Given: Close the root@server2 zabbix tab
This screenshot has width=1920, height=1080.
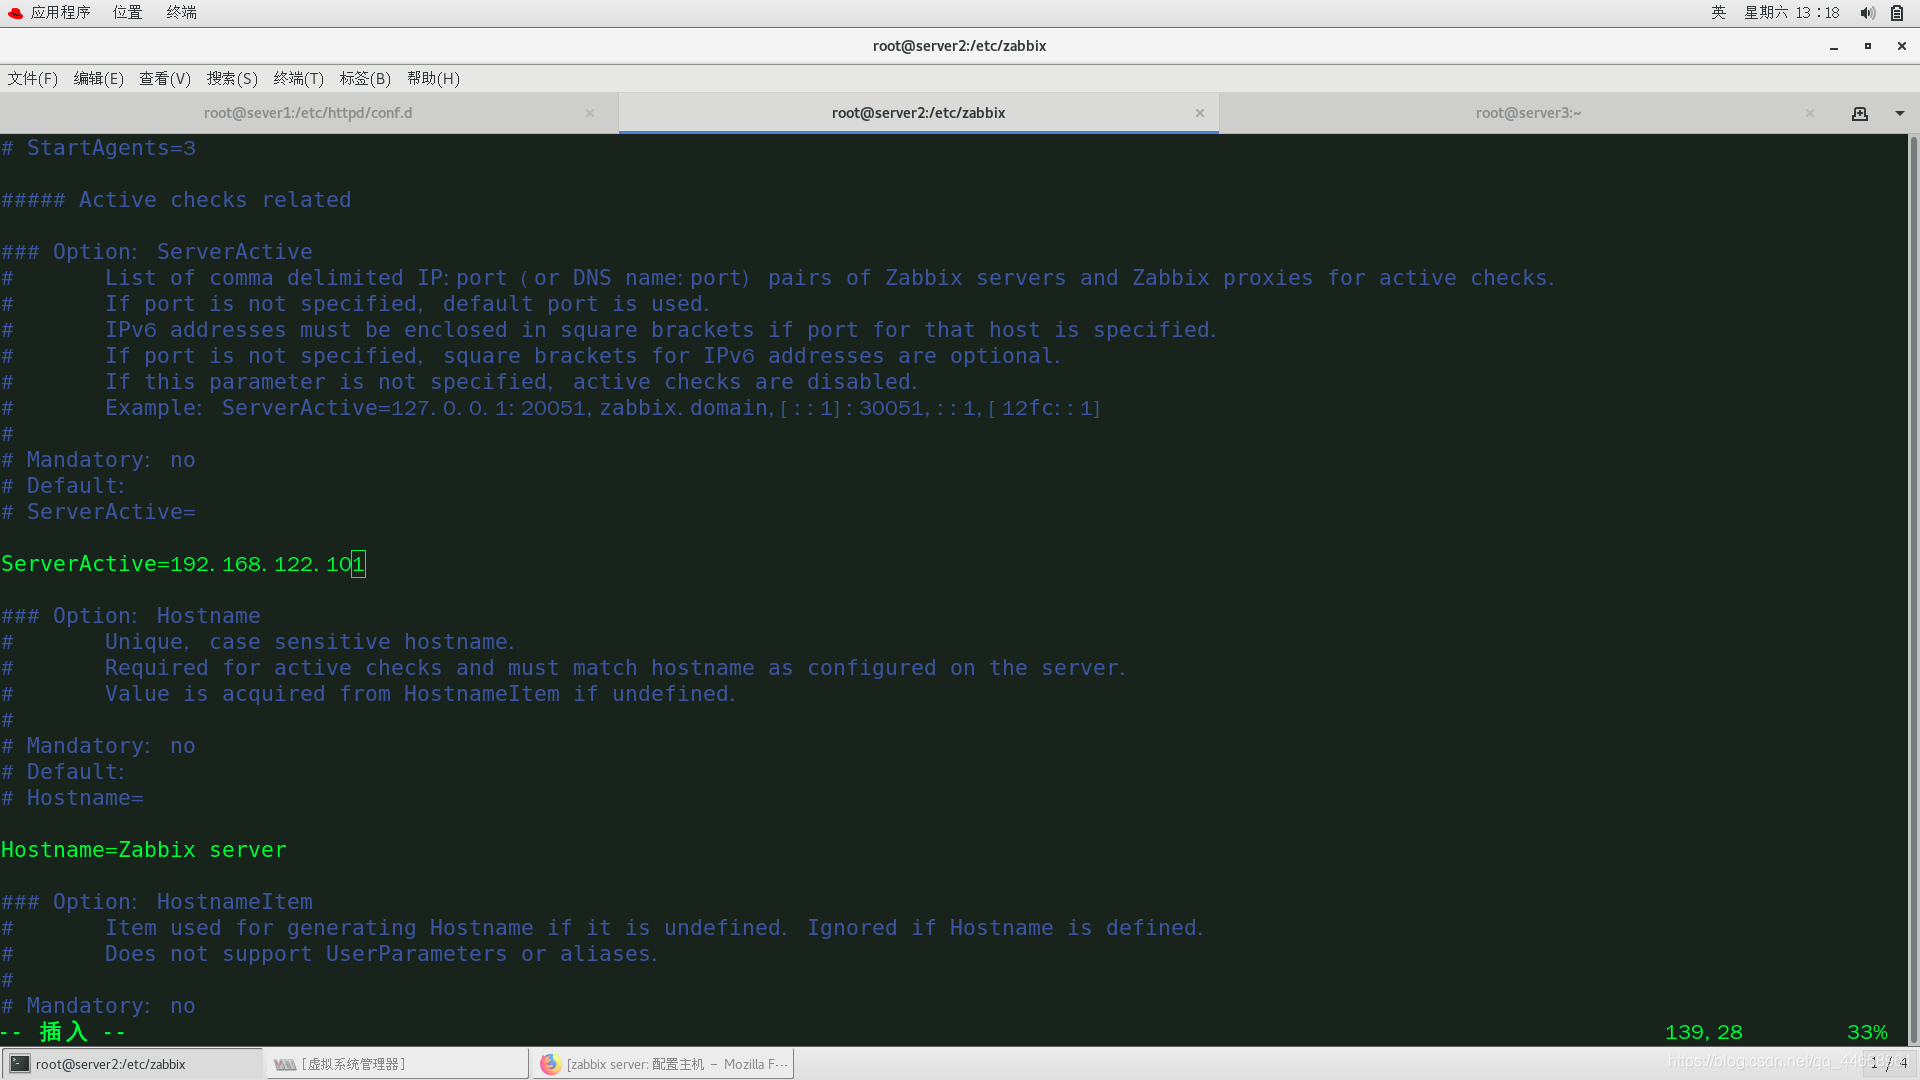Looking at the screenshot, I should click(x=1200, y=113).
